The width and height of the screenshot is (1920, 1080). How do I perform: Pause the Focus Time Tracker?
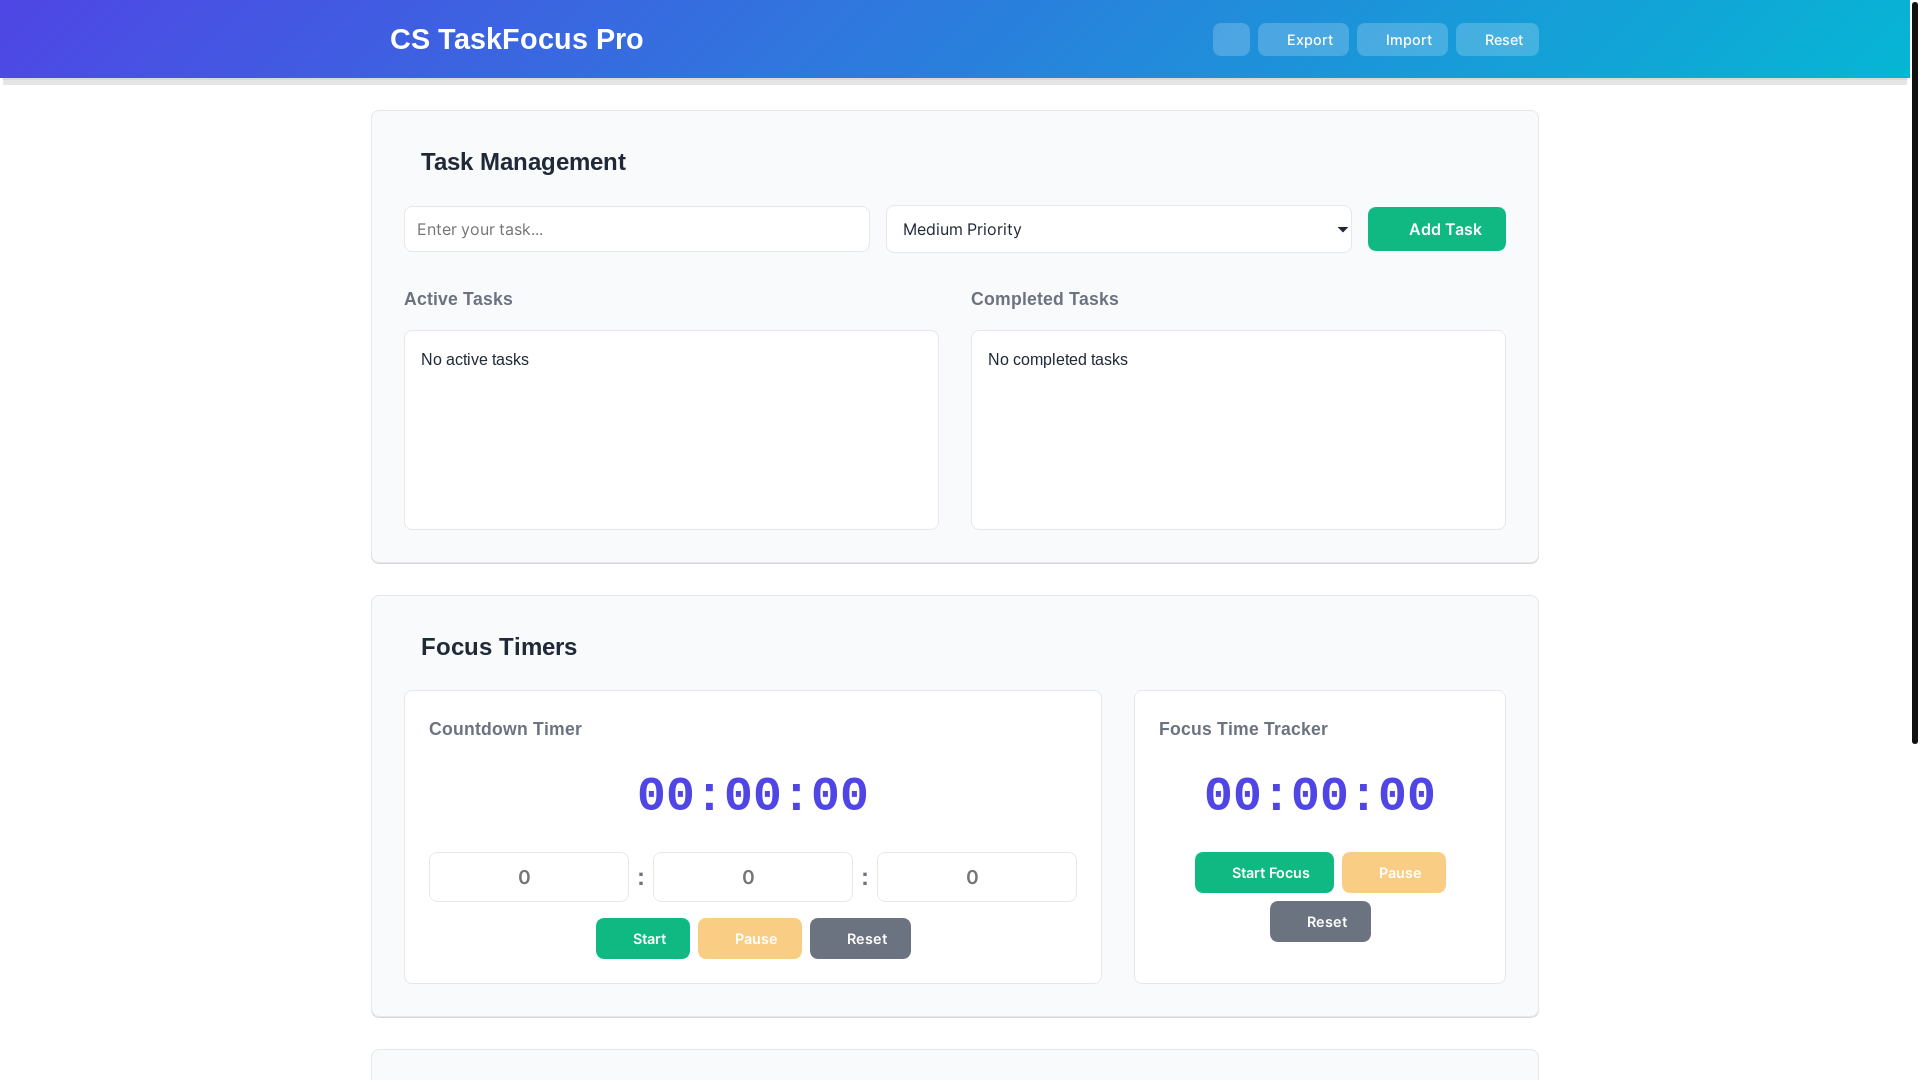coord(1394,873)
